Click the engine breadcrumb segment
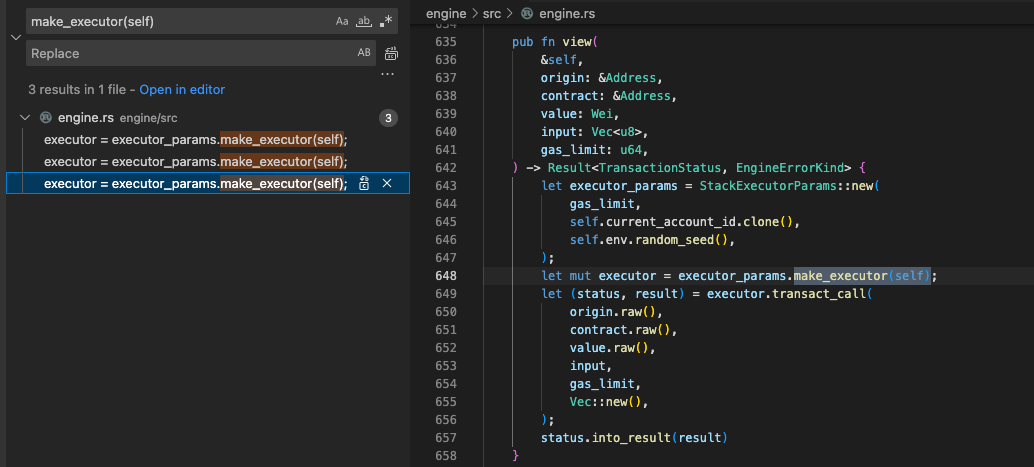 [446, 14]
